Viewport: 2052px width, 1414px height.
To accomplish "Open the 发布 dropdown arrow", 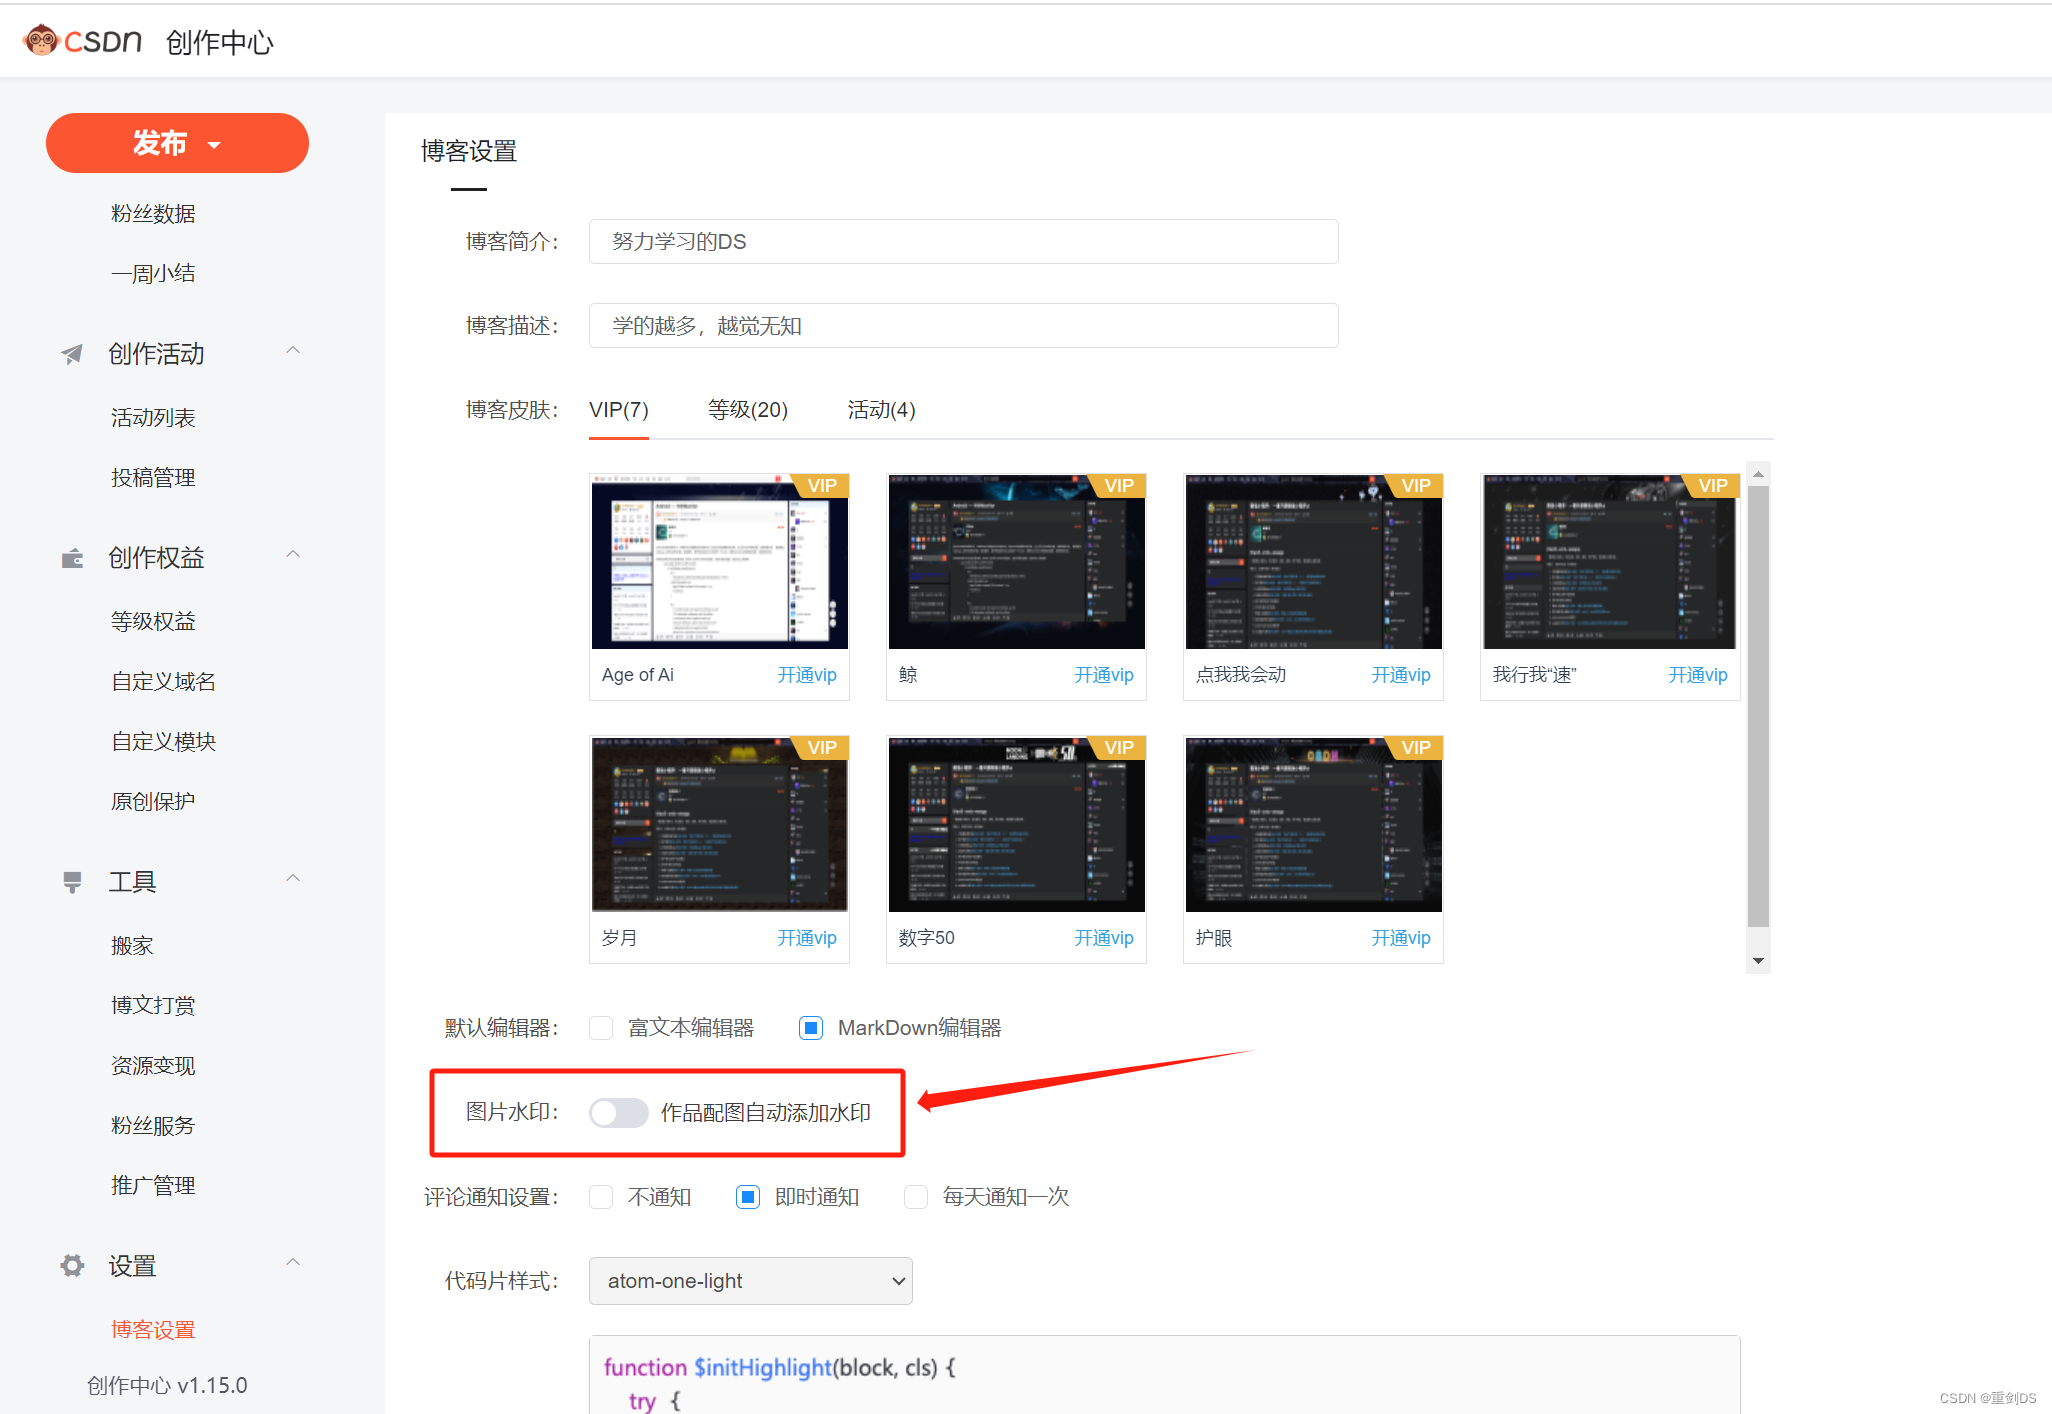I will tap(214, 145).
